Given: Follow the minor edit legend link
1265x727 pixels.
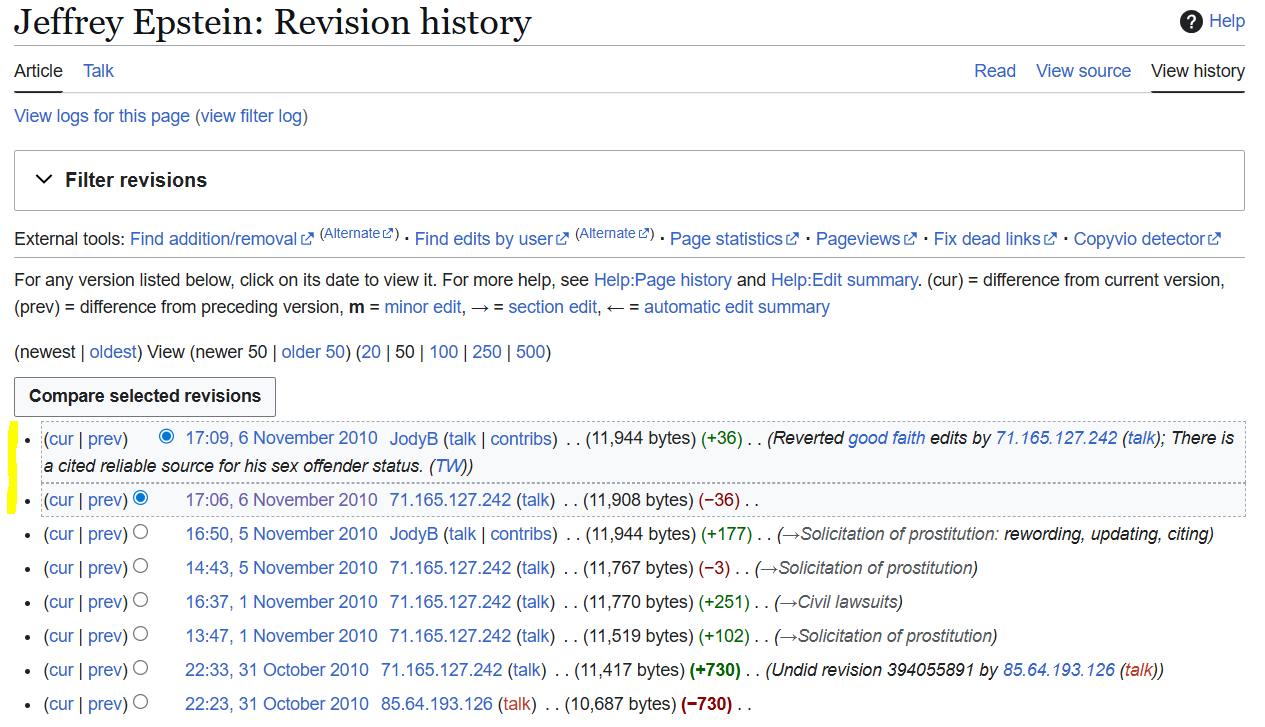Looking at the screenshot, I should pyautogui.click(x=423, y=307).
